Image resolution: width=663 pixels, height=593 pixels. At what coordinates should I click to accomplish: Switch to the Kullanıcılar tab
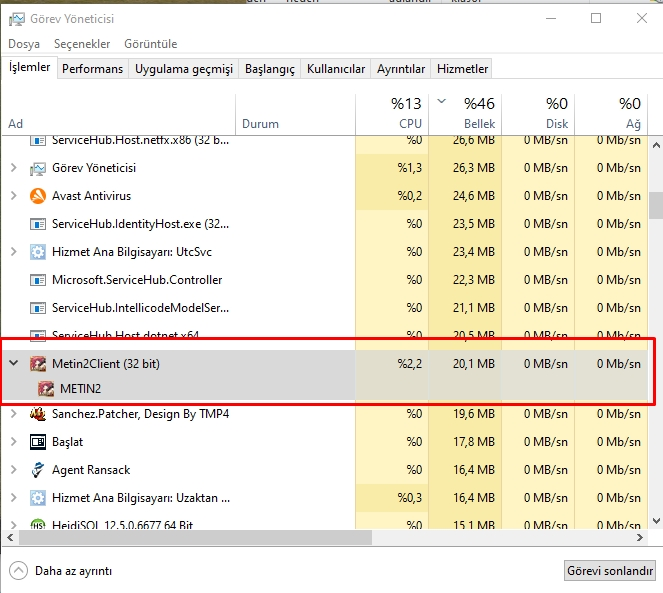click(336, 69)
